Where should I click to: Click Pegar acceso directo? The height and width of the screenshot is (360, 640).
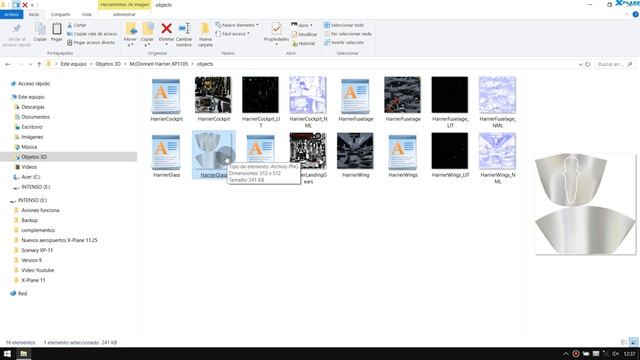click(x=91, y=42)
